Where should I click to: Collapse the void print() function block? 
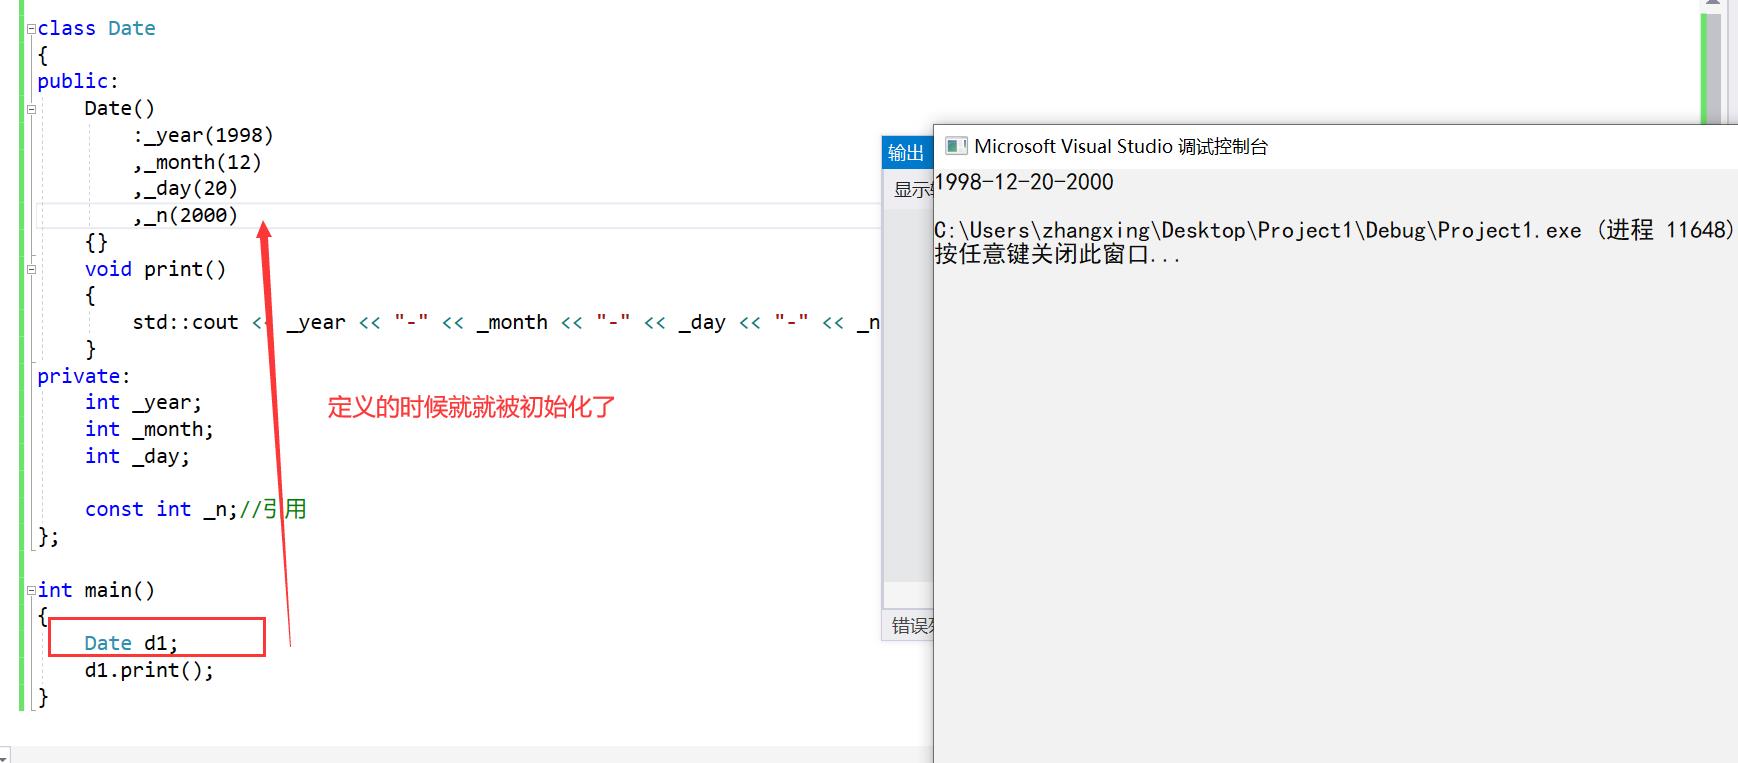(x=31, y=270)
